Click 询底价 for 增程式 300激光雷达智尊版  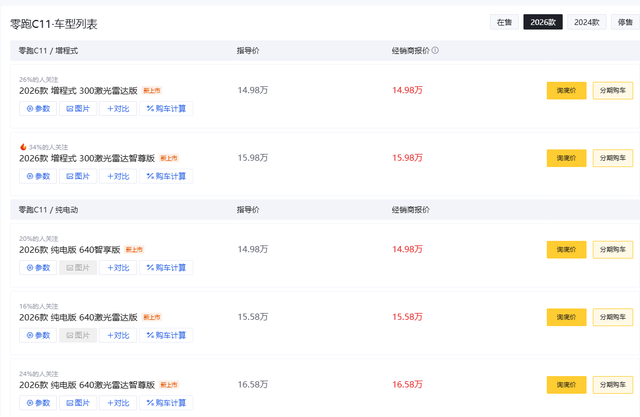tap(567, 158)
